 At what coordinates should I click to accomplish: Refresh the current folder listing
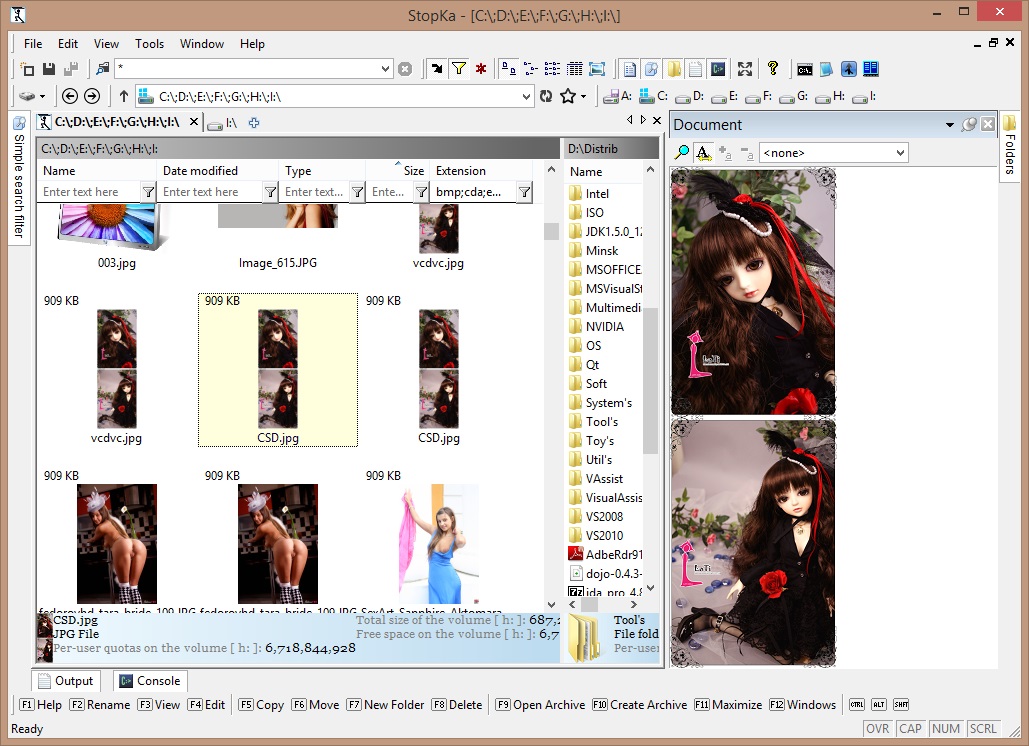[546, 96]
